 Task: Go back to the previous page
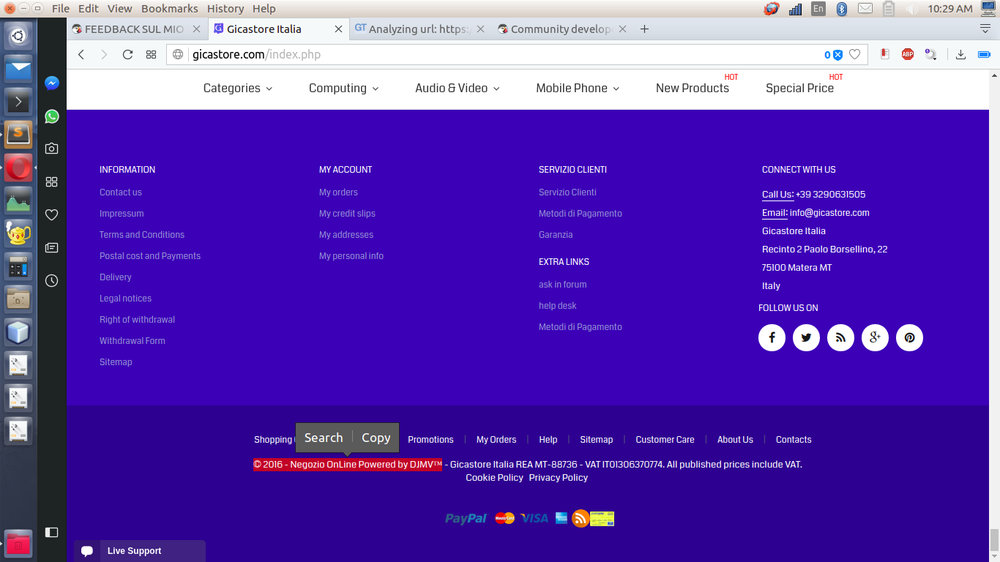(x=81, y=54)
